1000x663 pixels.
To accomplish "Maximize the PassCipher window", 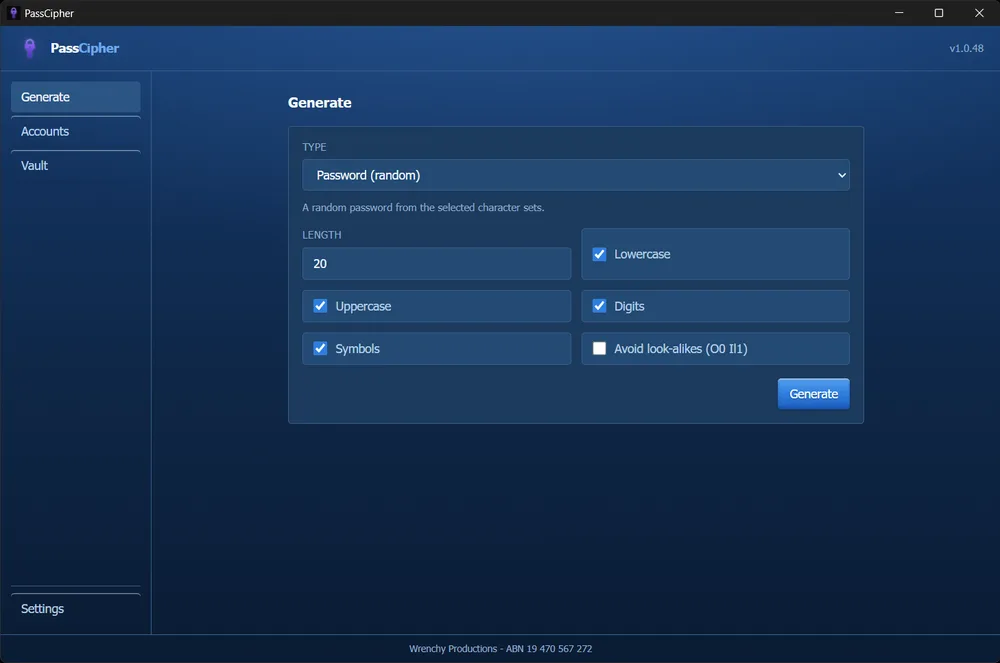I will click(x=938, y=13).
